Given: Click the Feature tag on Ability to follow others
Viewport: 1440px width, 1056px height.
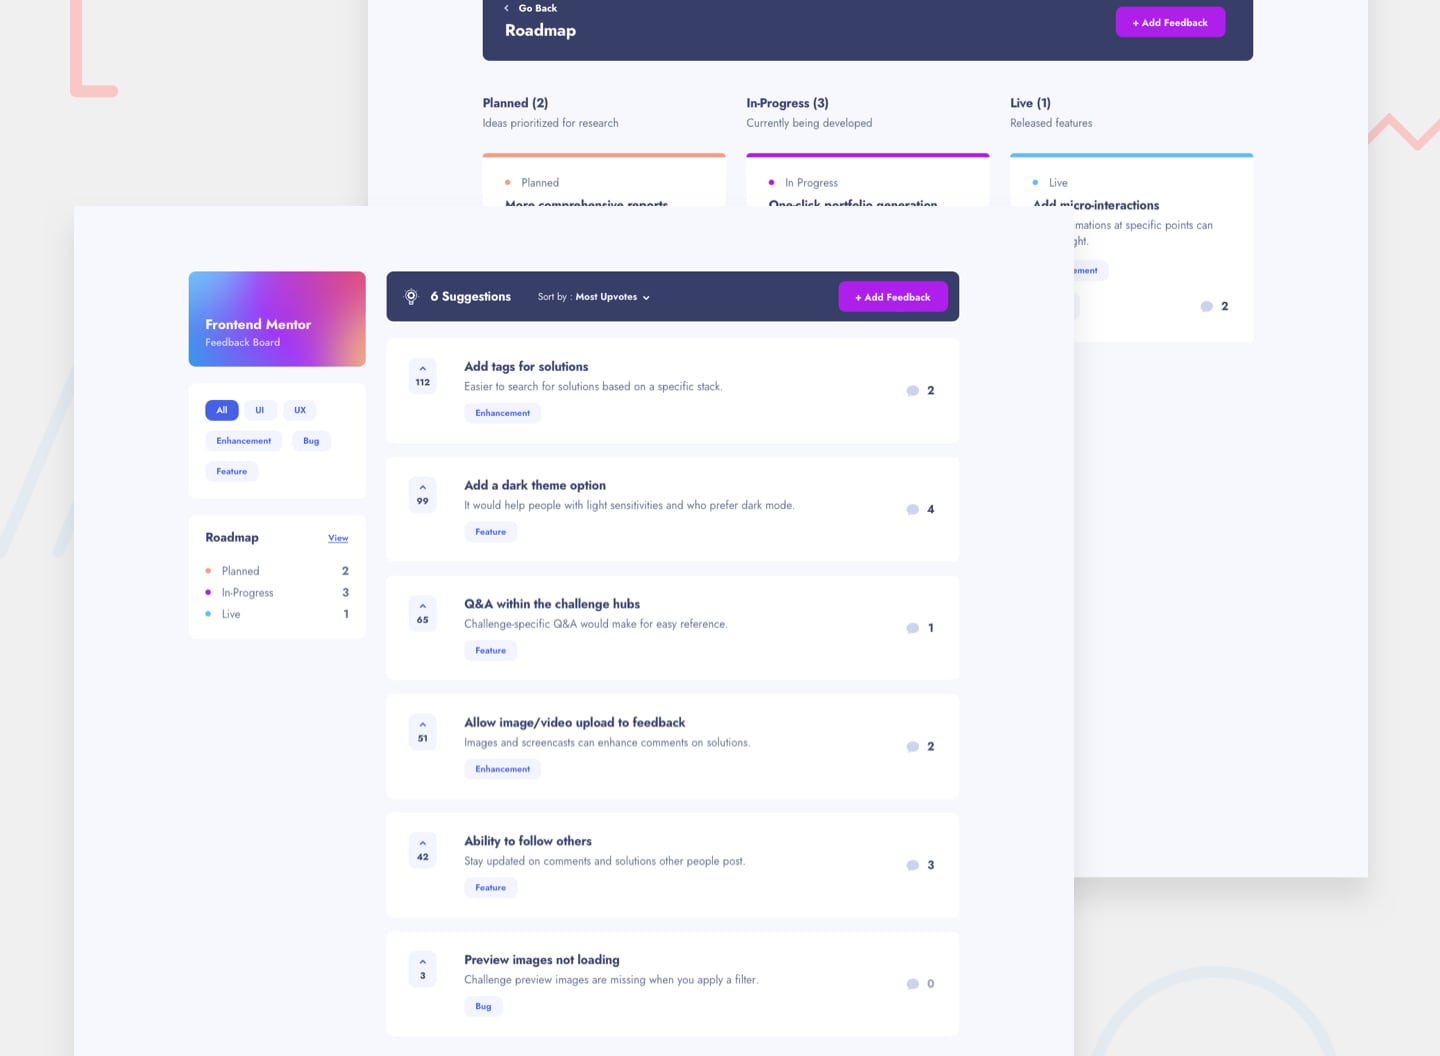Looking at the screenshot, I should point(490,887).
